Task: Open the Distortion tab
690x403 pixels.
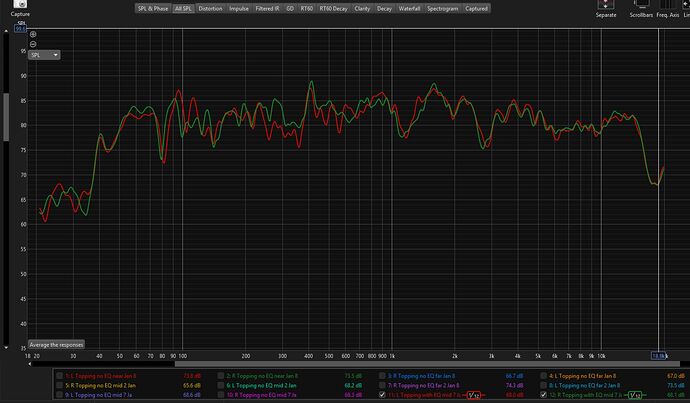Action: pyautogui.click(x=211, y=8)
